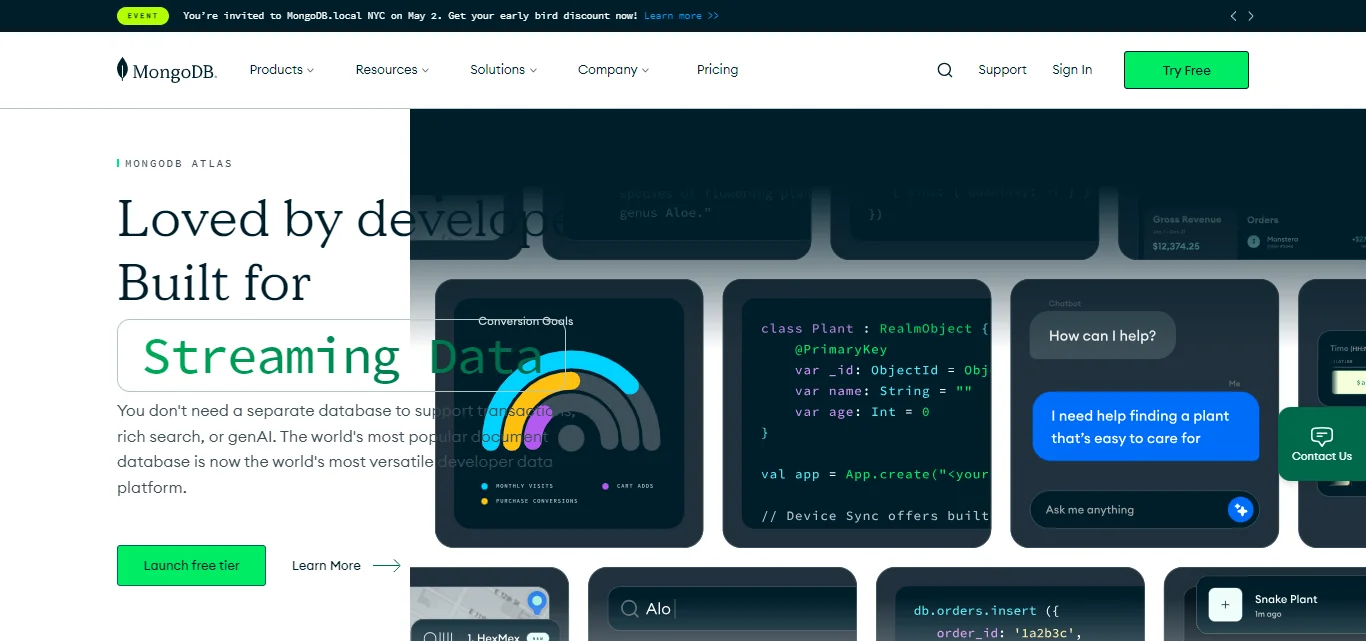This screenshot has width=1366, height=641.
Task: Open the Contact Us widget
Action: [1322, 444]
